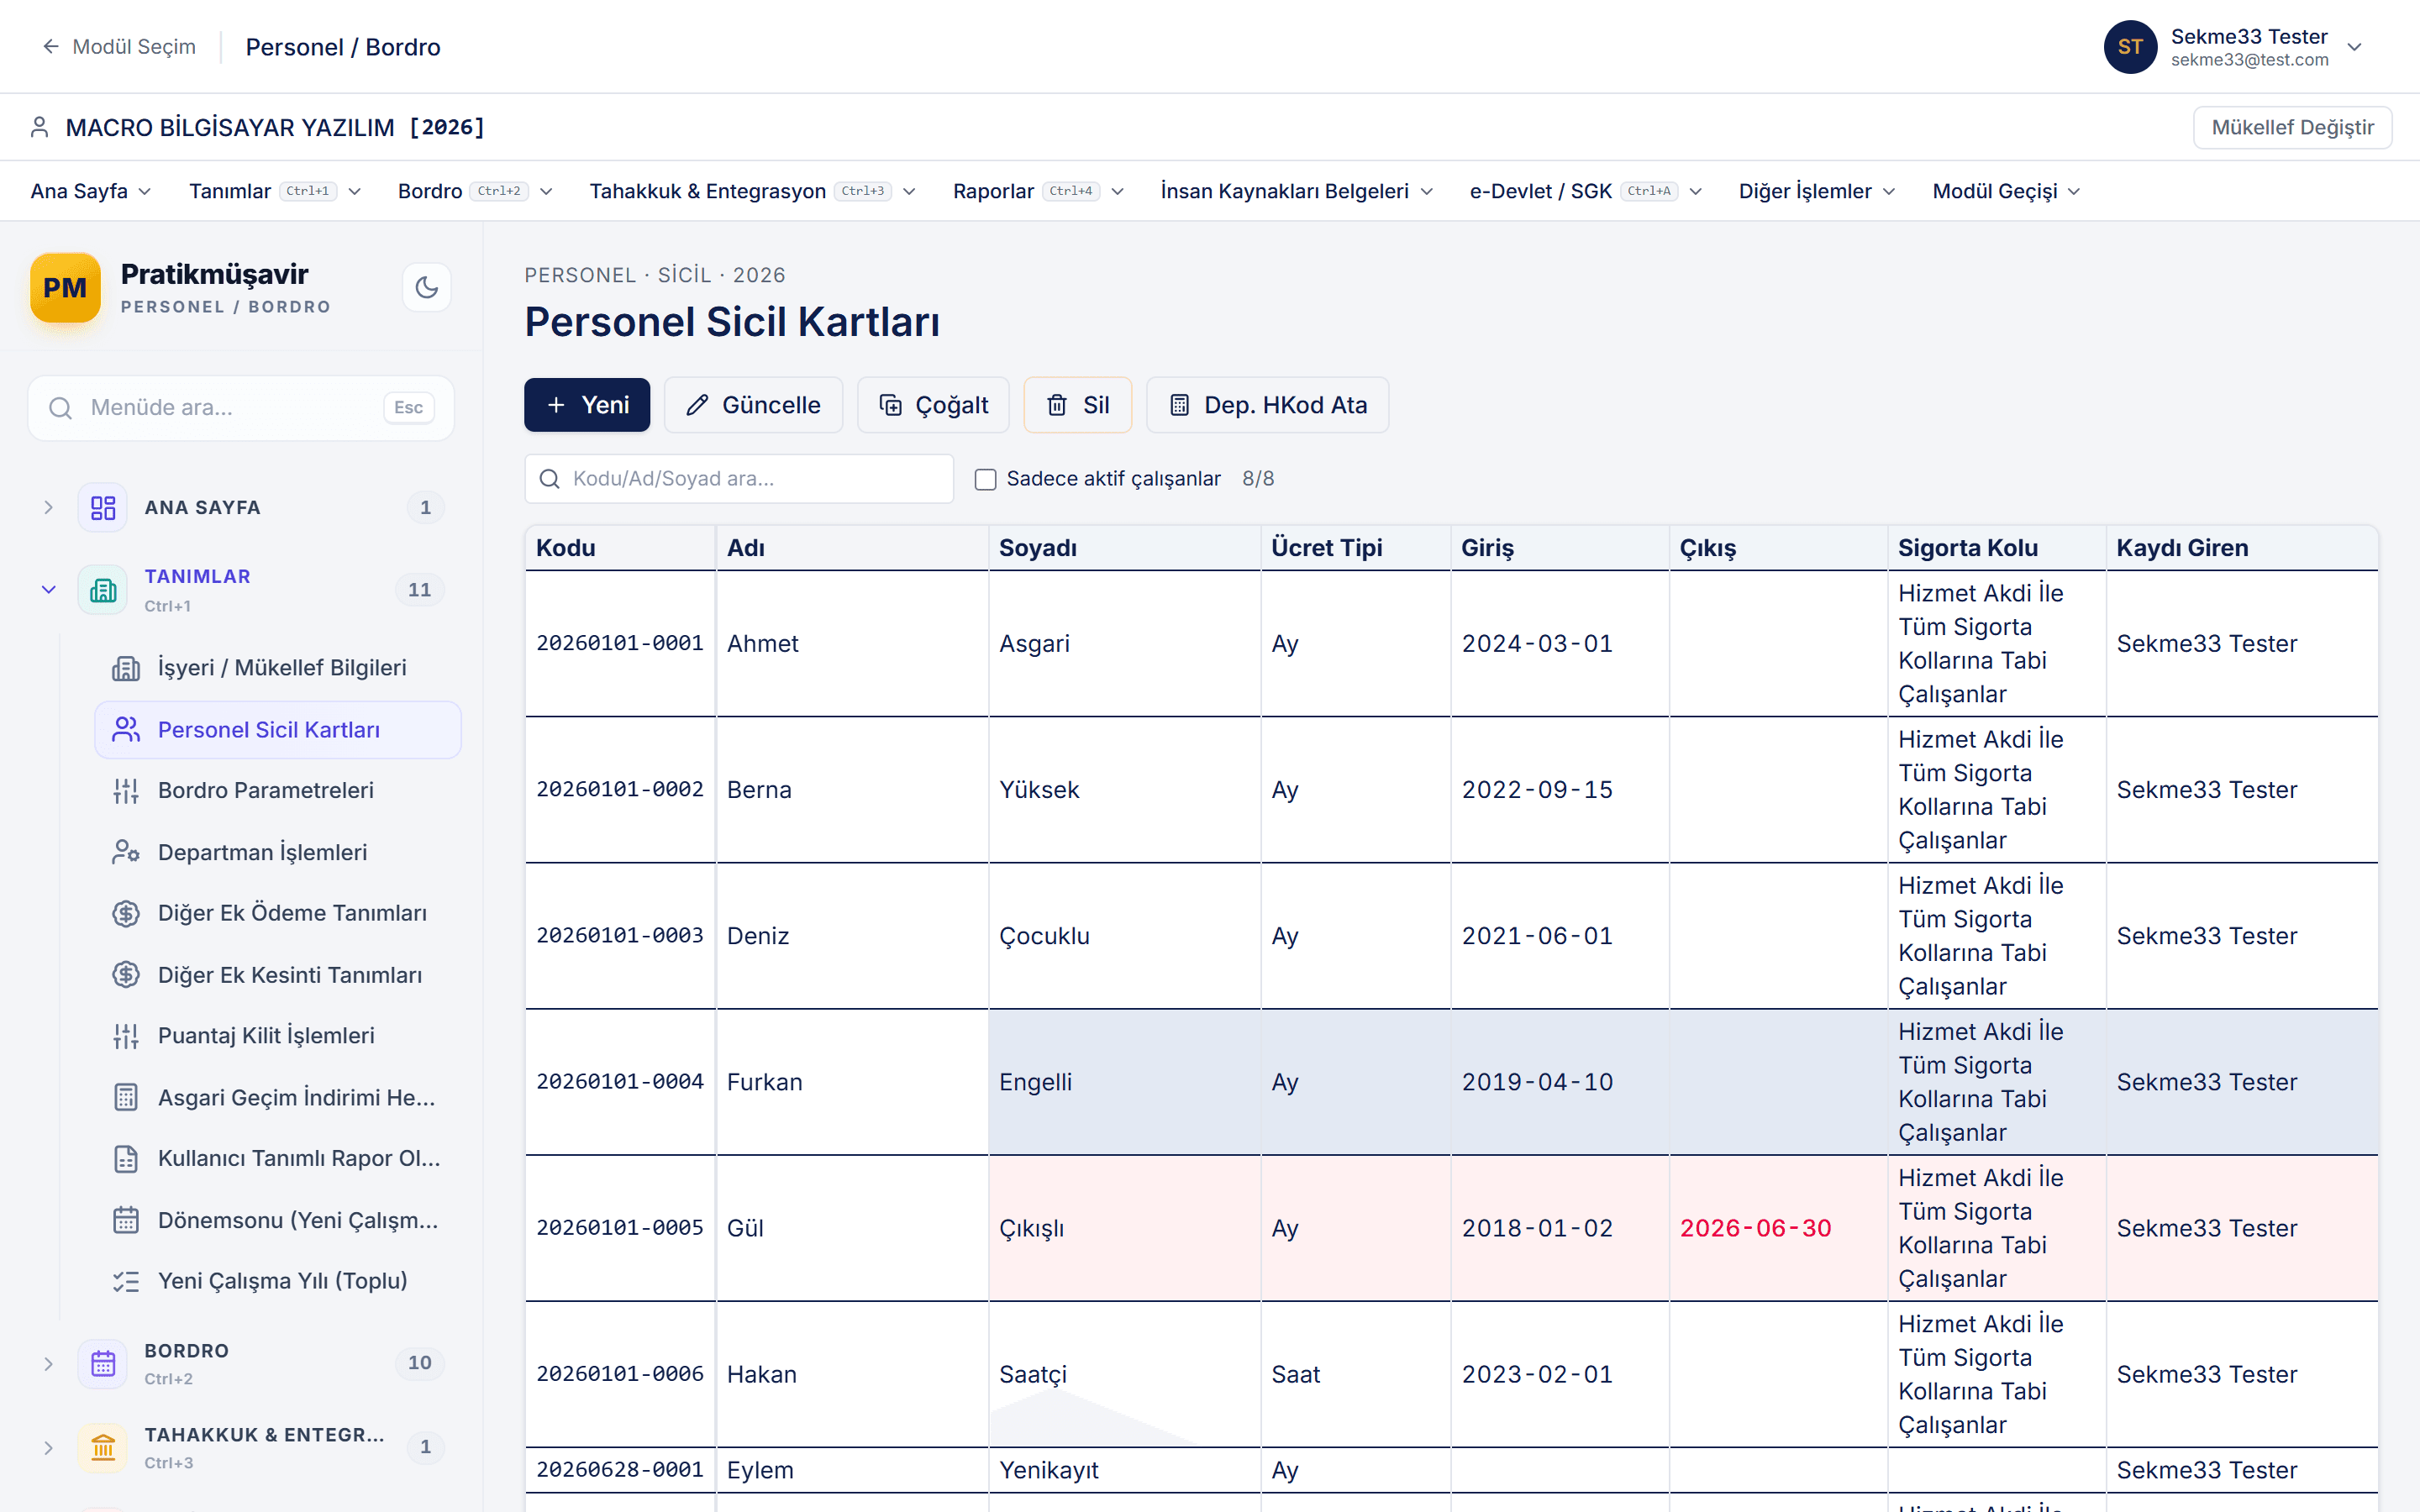Select row 20260101-0001 Ahmet
The height and width of the screenshot is (1512, 2420).
pos(1451,644)
